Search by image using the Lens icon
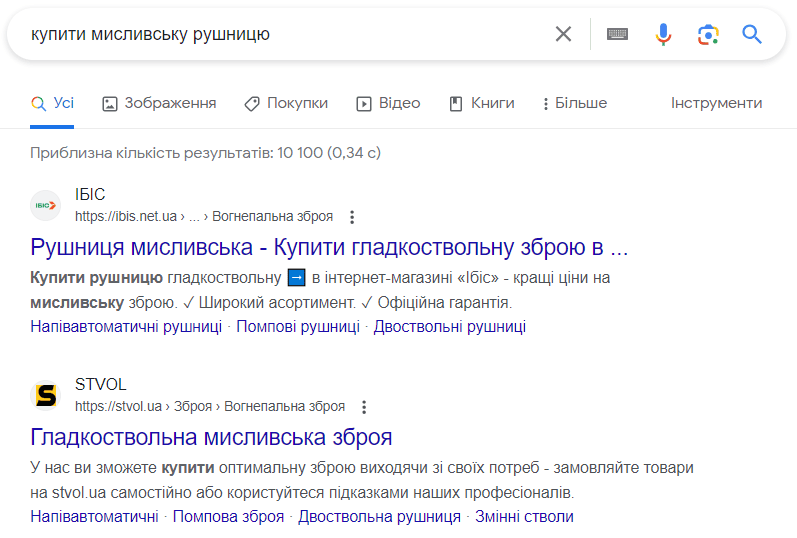 (708, 34)
